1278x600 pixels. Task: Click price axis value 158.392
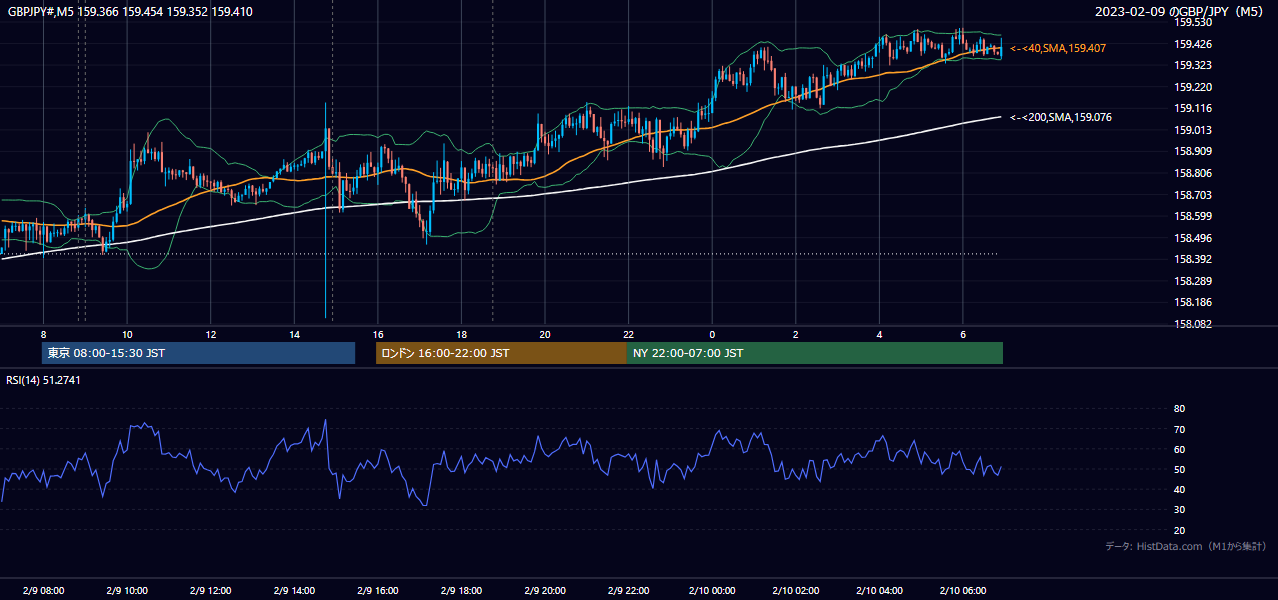(x=1193, y=259)
